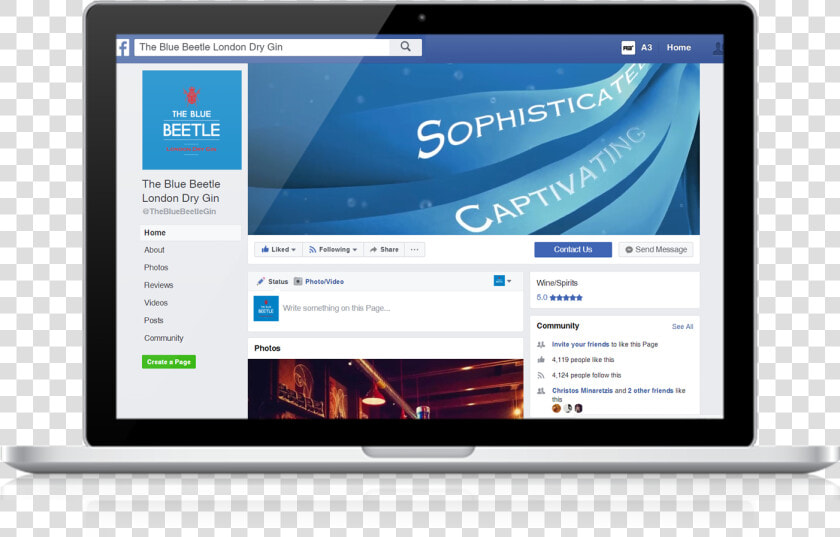Open the Following dropdown button
This screenshot has height=537, width=840.
[x=333, y=250]
